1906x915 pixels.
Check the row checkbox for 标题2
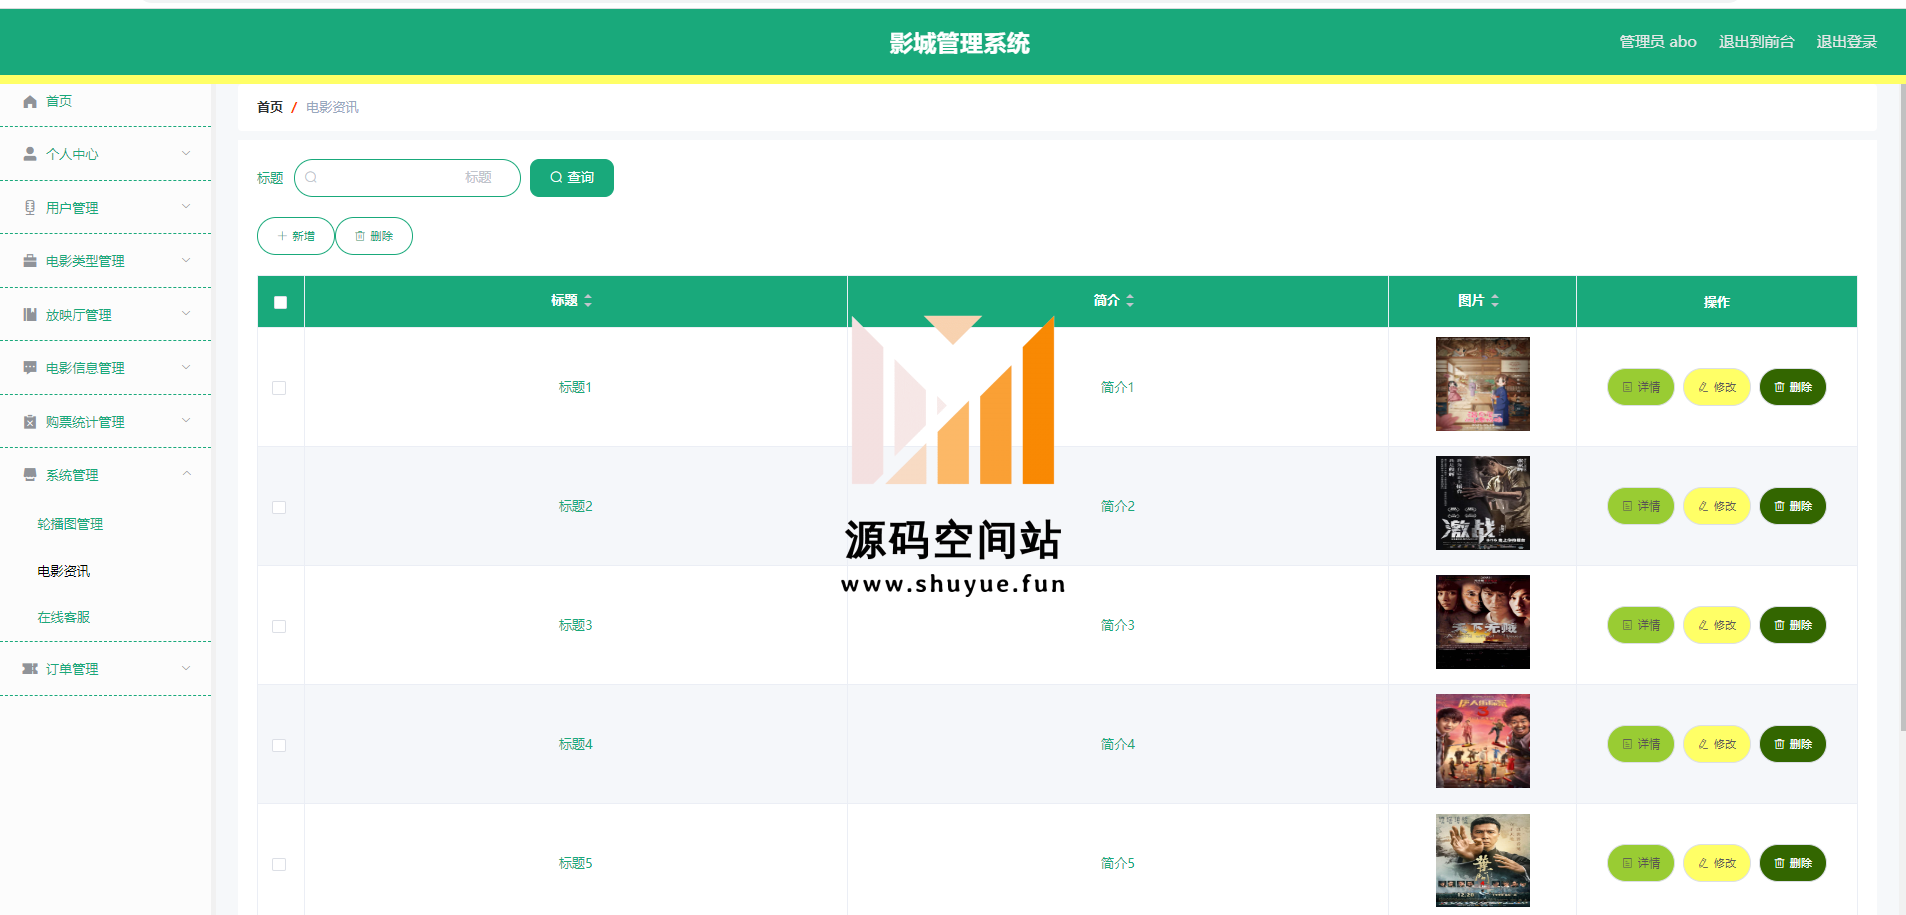pyautogui.click(x=279, y=507)
